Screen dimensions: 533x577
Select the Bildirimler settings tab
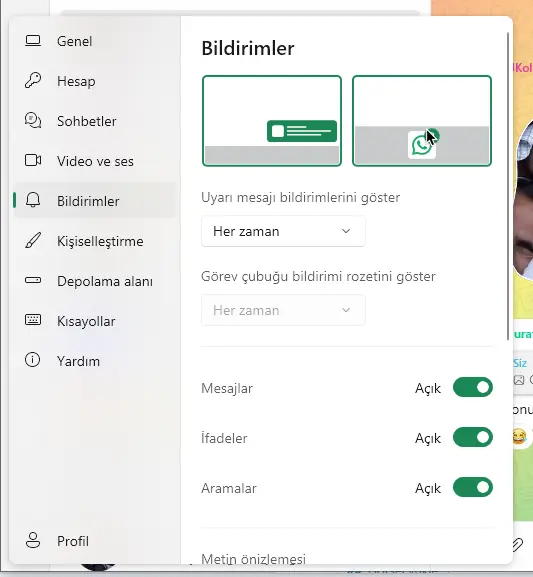pos(94,201)
